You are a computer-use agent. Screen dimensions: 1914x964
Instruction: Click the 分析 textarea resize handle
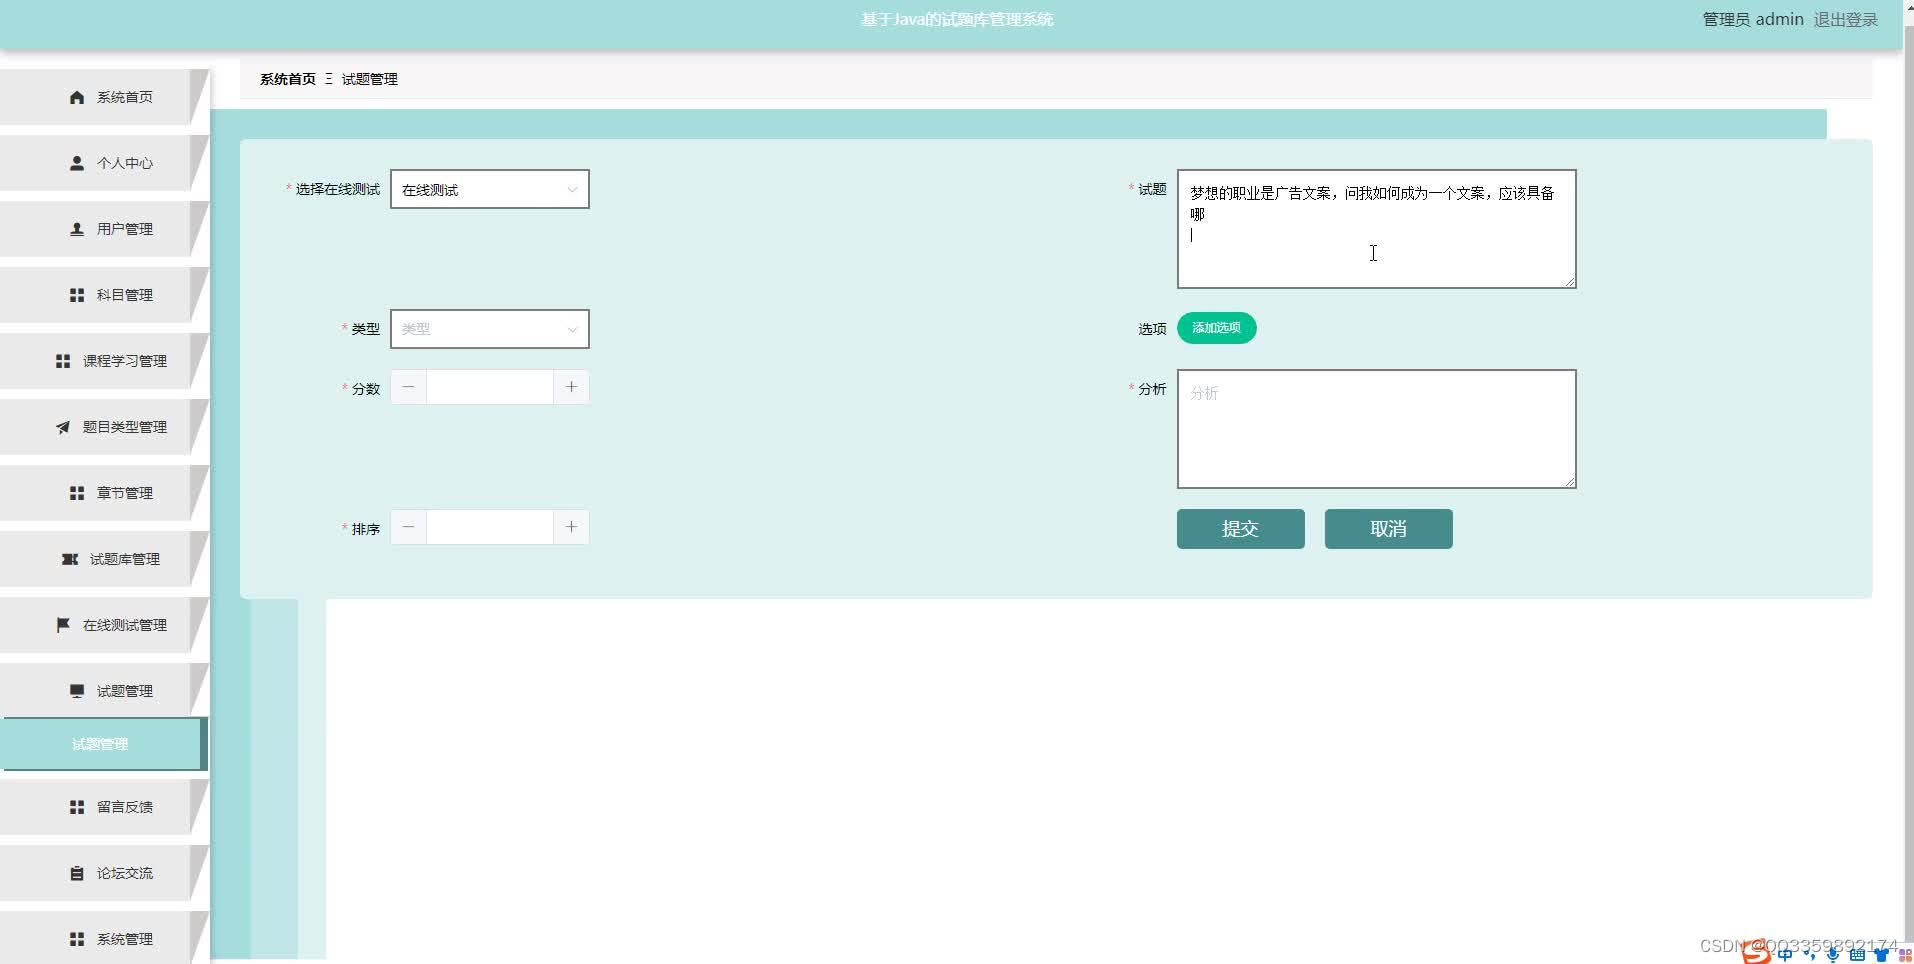(1569, 481)
